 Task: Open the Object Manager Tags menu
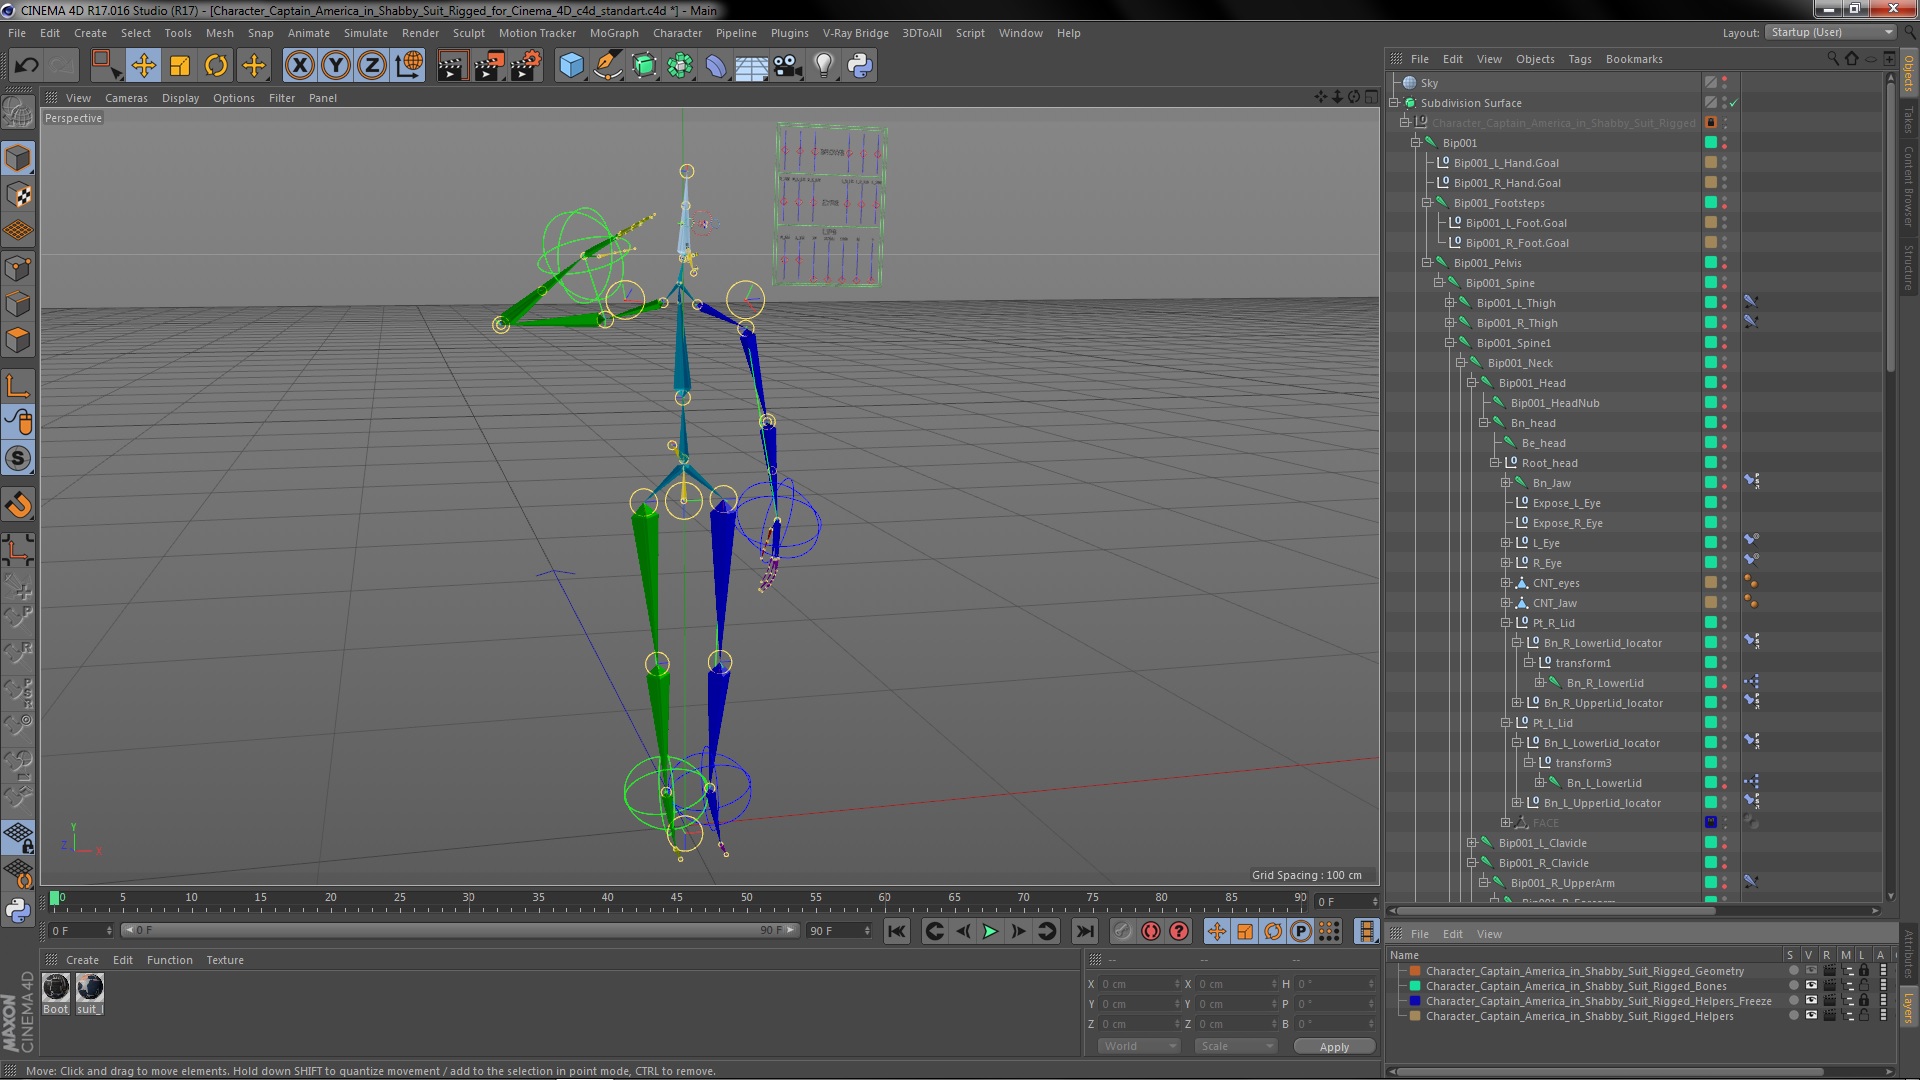click(1580, 59)
